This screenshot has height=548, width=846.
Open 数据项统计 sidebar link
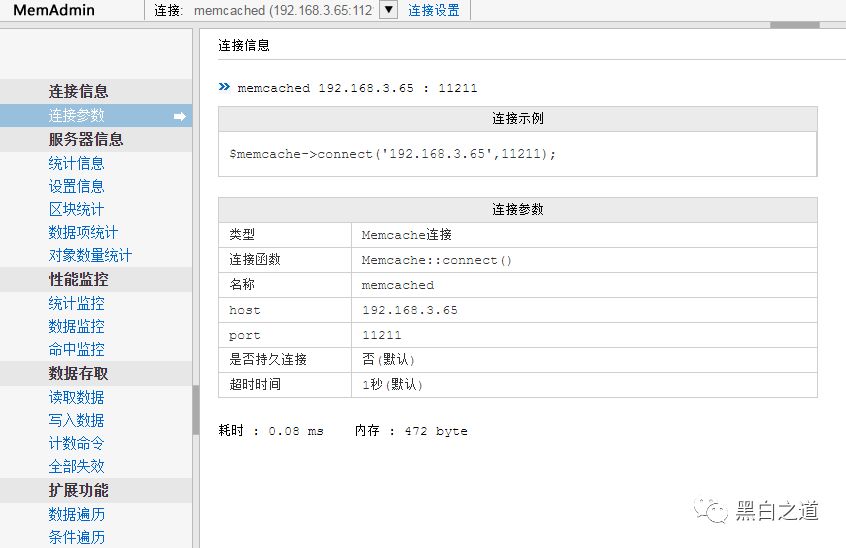[x=83, y=232]
